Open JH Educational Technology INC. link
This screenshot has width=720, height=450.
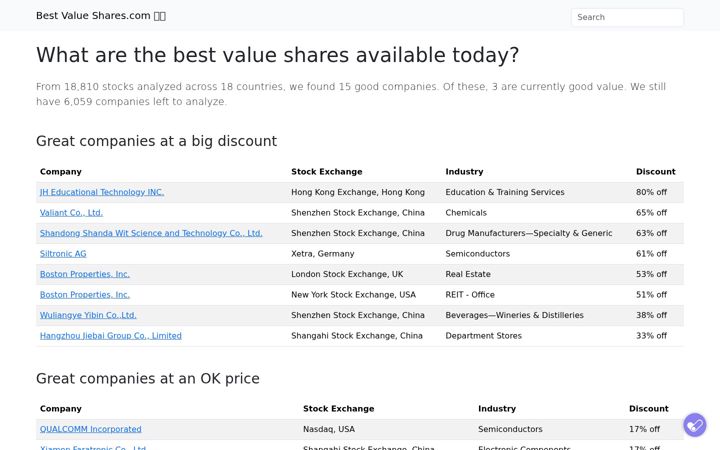point(102,192)
